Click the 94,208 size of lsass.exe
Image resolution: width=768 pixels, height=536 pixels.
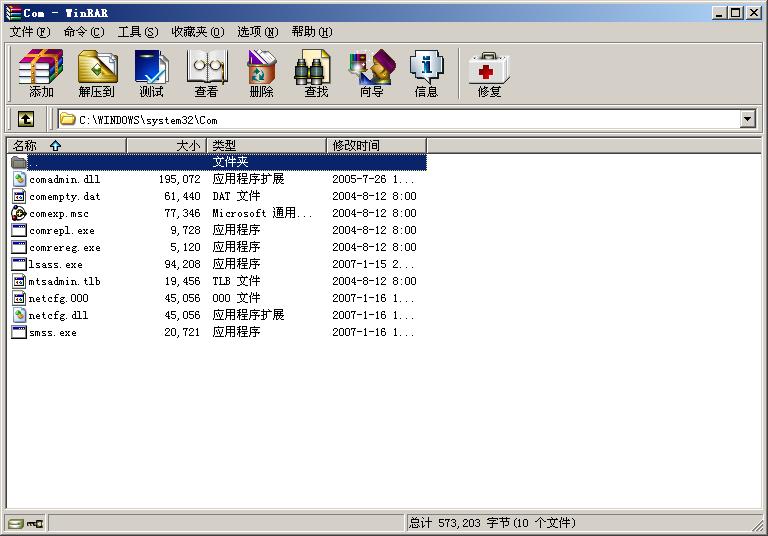(x=182, y=264)
